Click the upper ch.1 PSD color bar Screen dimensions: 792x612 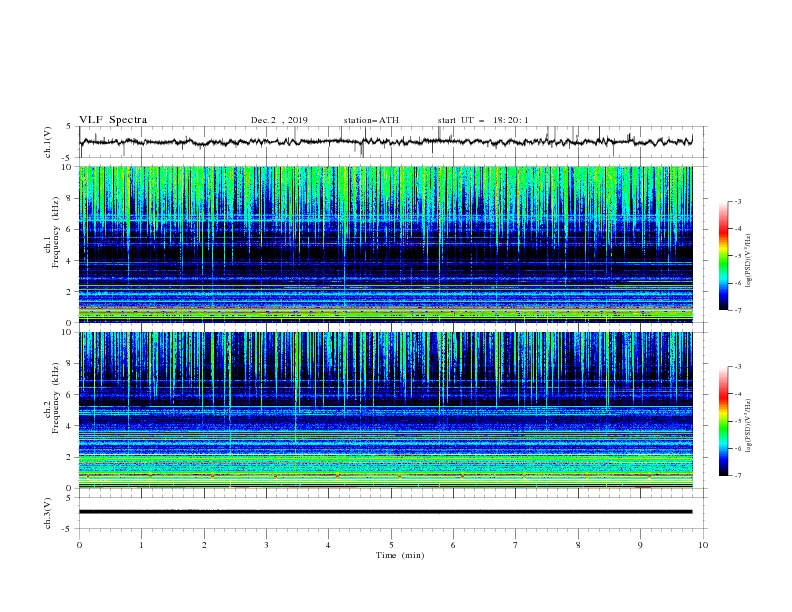pyautogui.click(x=723, y=256)
